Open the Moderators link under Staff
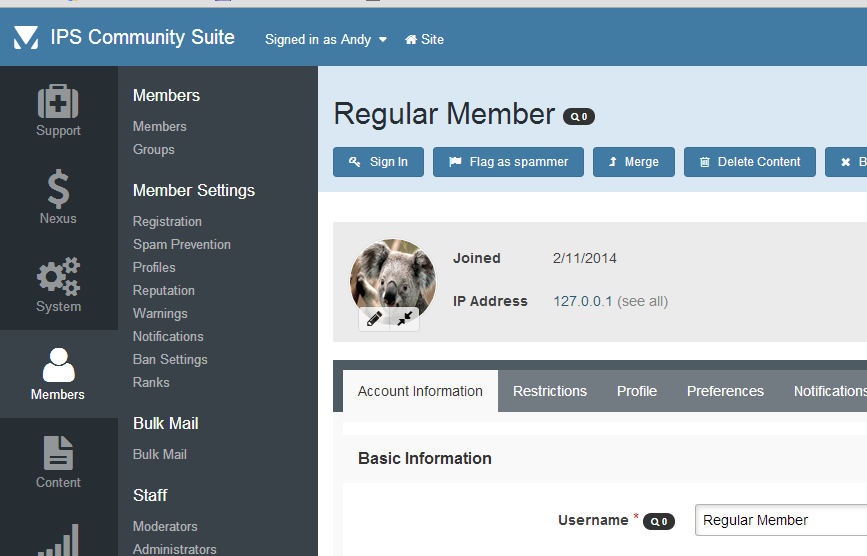The height and width of the screenshot is (556, 867). (165, 527)
